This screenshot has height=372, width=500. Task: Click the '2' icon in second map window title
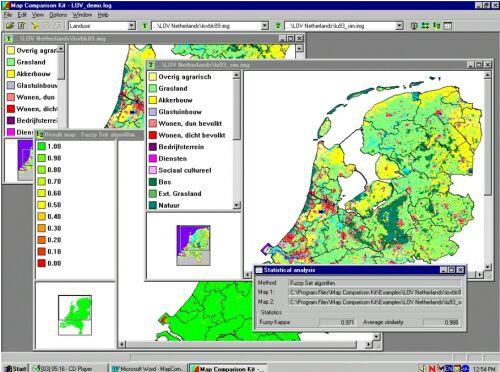(x=151, y=65)
